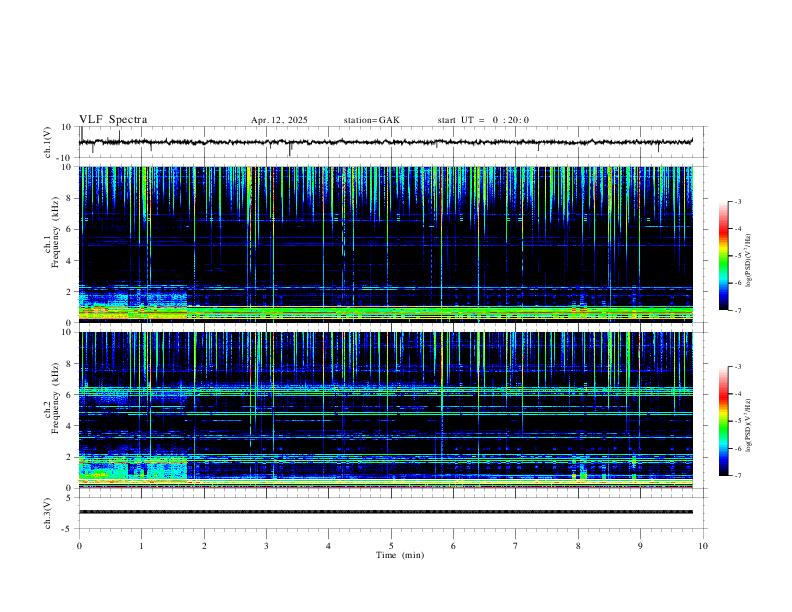Click the time axis tick label '5'
The image size is (792, 612).
[x=391, y=546]
